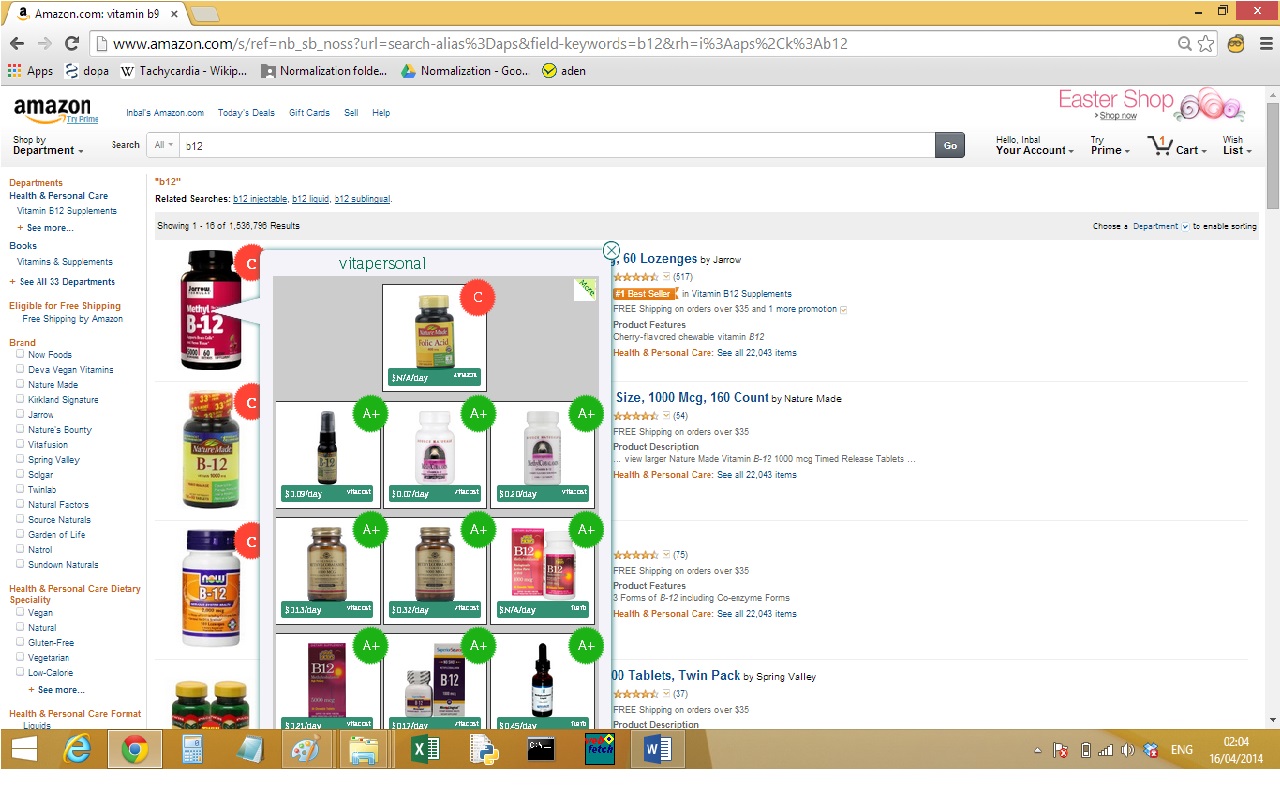This screenshot has height=800, width=1280.
Task: Click A+ badge on the $0.09/day spray product
Action: click(370, 414)
